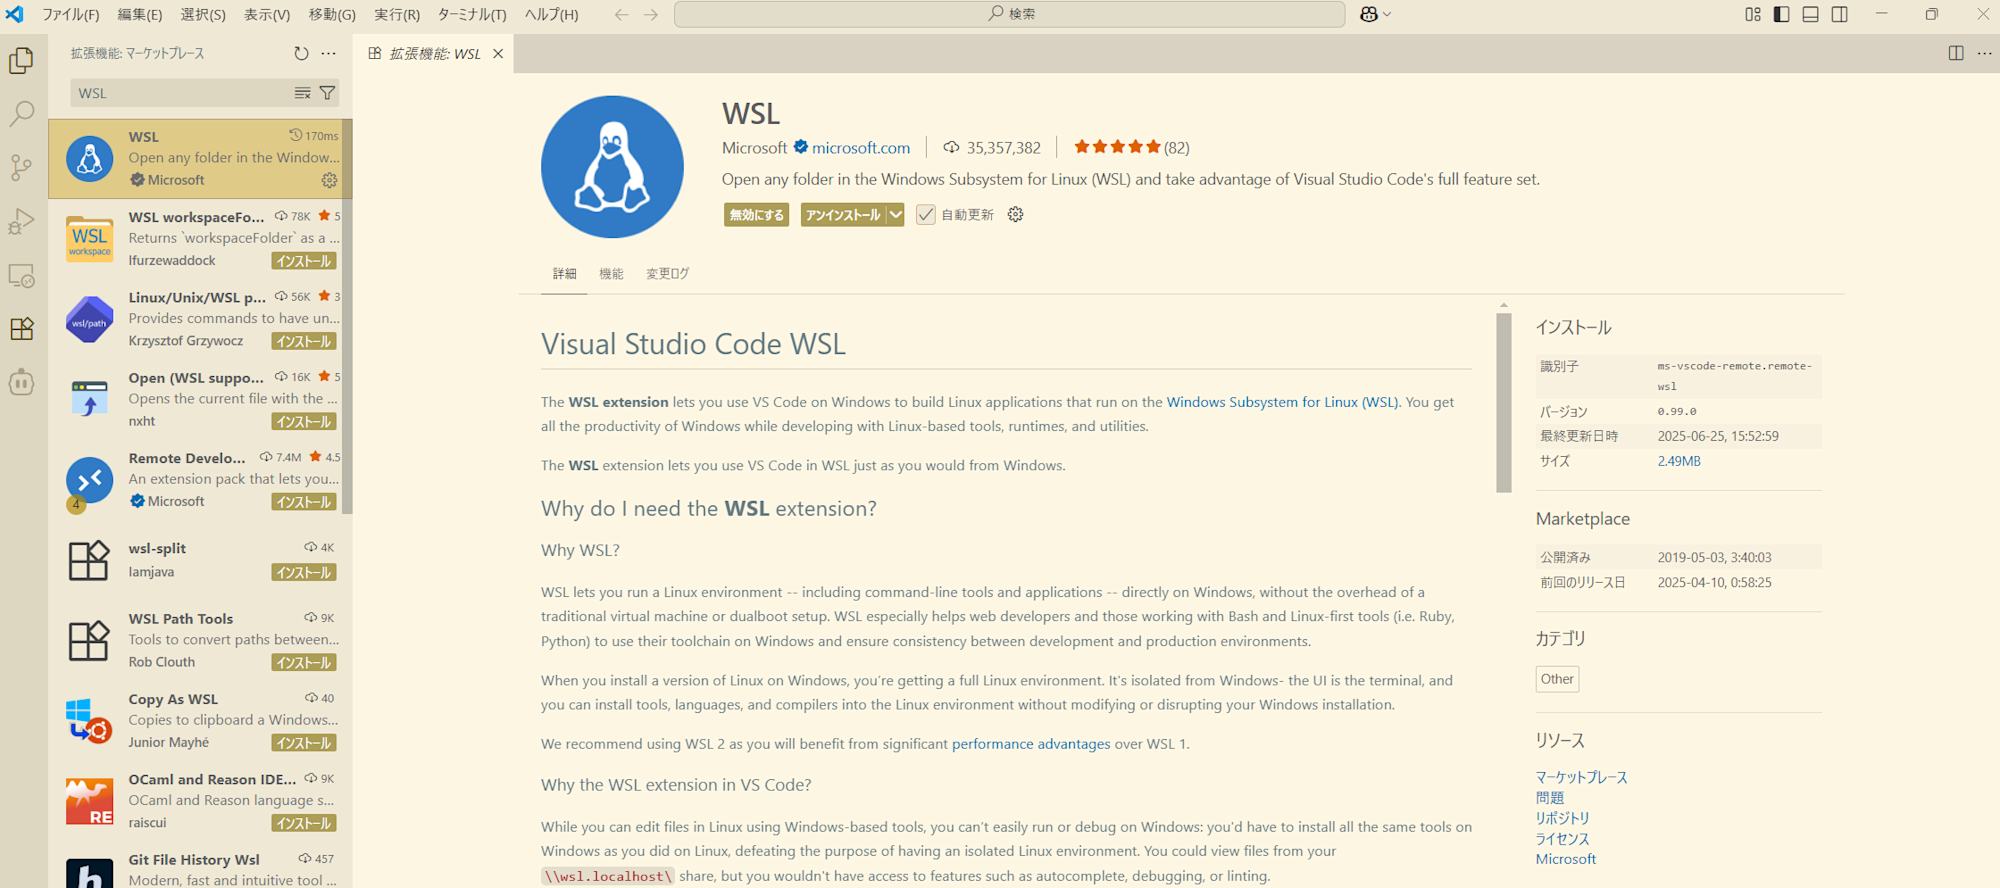Expand the アンインストール dropdown arrow
The width and height of the screenshot is (2000, 888).
896,215
